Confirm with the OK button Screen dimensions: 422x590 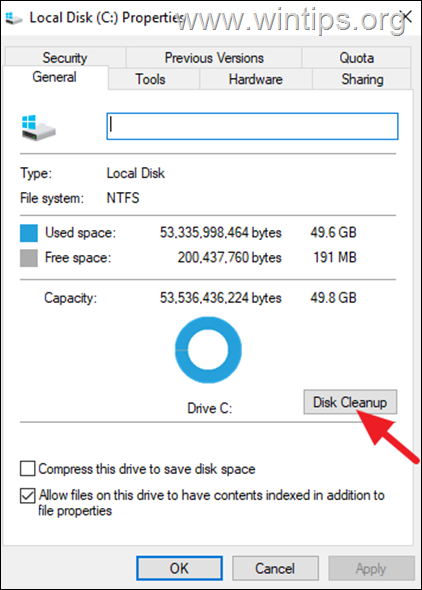pyautogui.click(x=179, y=568)
